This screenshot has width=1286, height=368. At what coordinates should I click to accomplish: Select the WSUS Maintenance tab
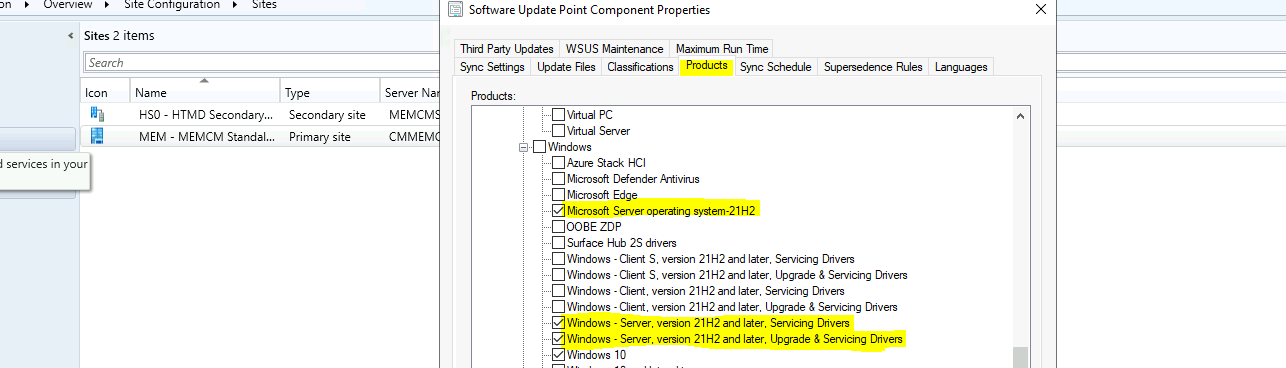[614, 48]
